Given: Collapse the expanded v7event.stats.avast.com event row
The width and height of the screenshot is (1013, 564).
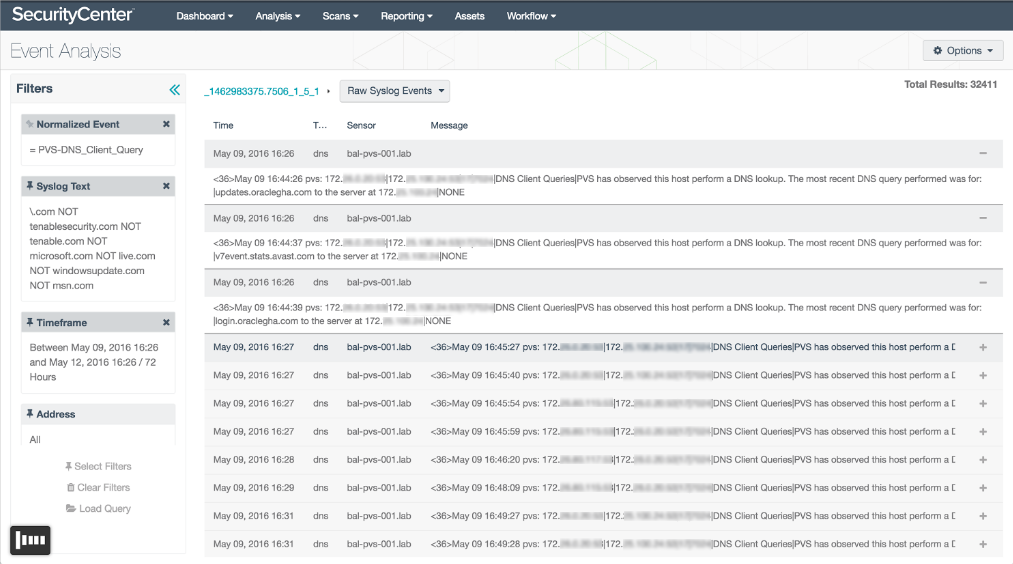Looking at the screenshot, I should pos(983,218).
